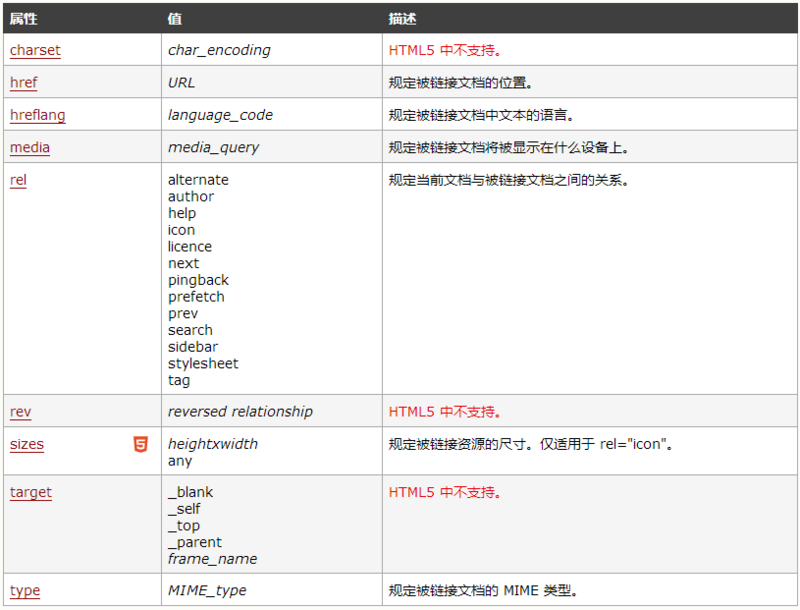Click the 描述 column header
This screenshot has width=800, height=610.
click(x=402, y=19)
